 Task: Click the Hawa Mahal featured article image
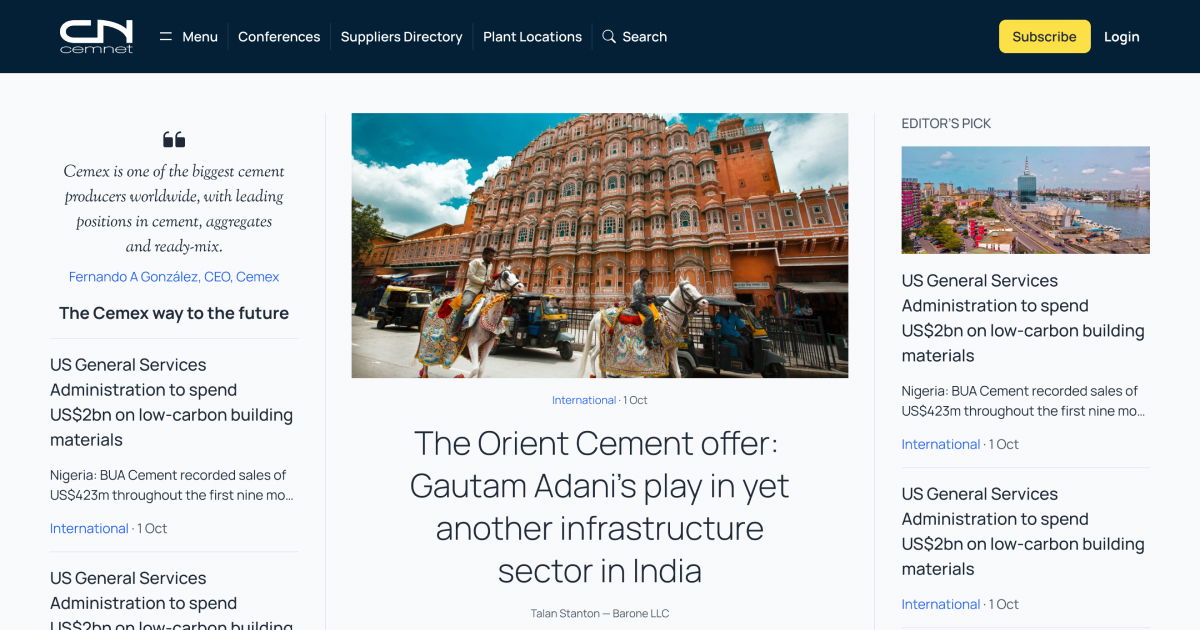pos(600,245)
